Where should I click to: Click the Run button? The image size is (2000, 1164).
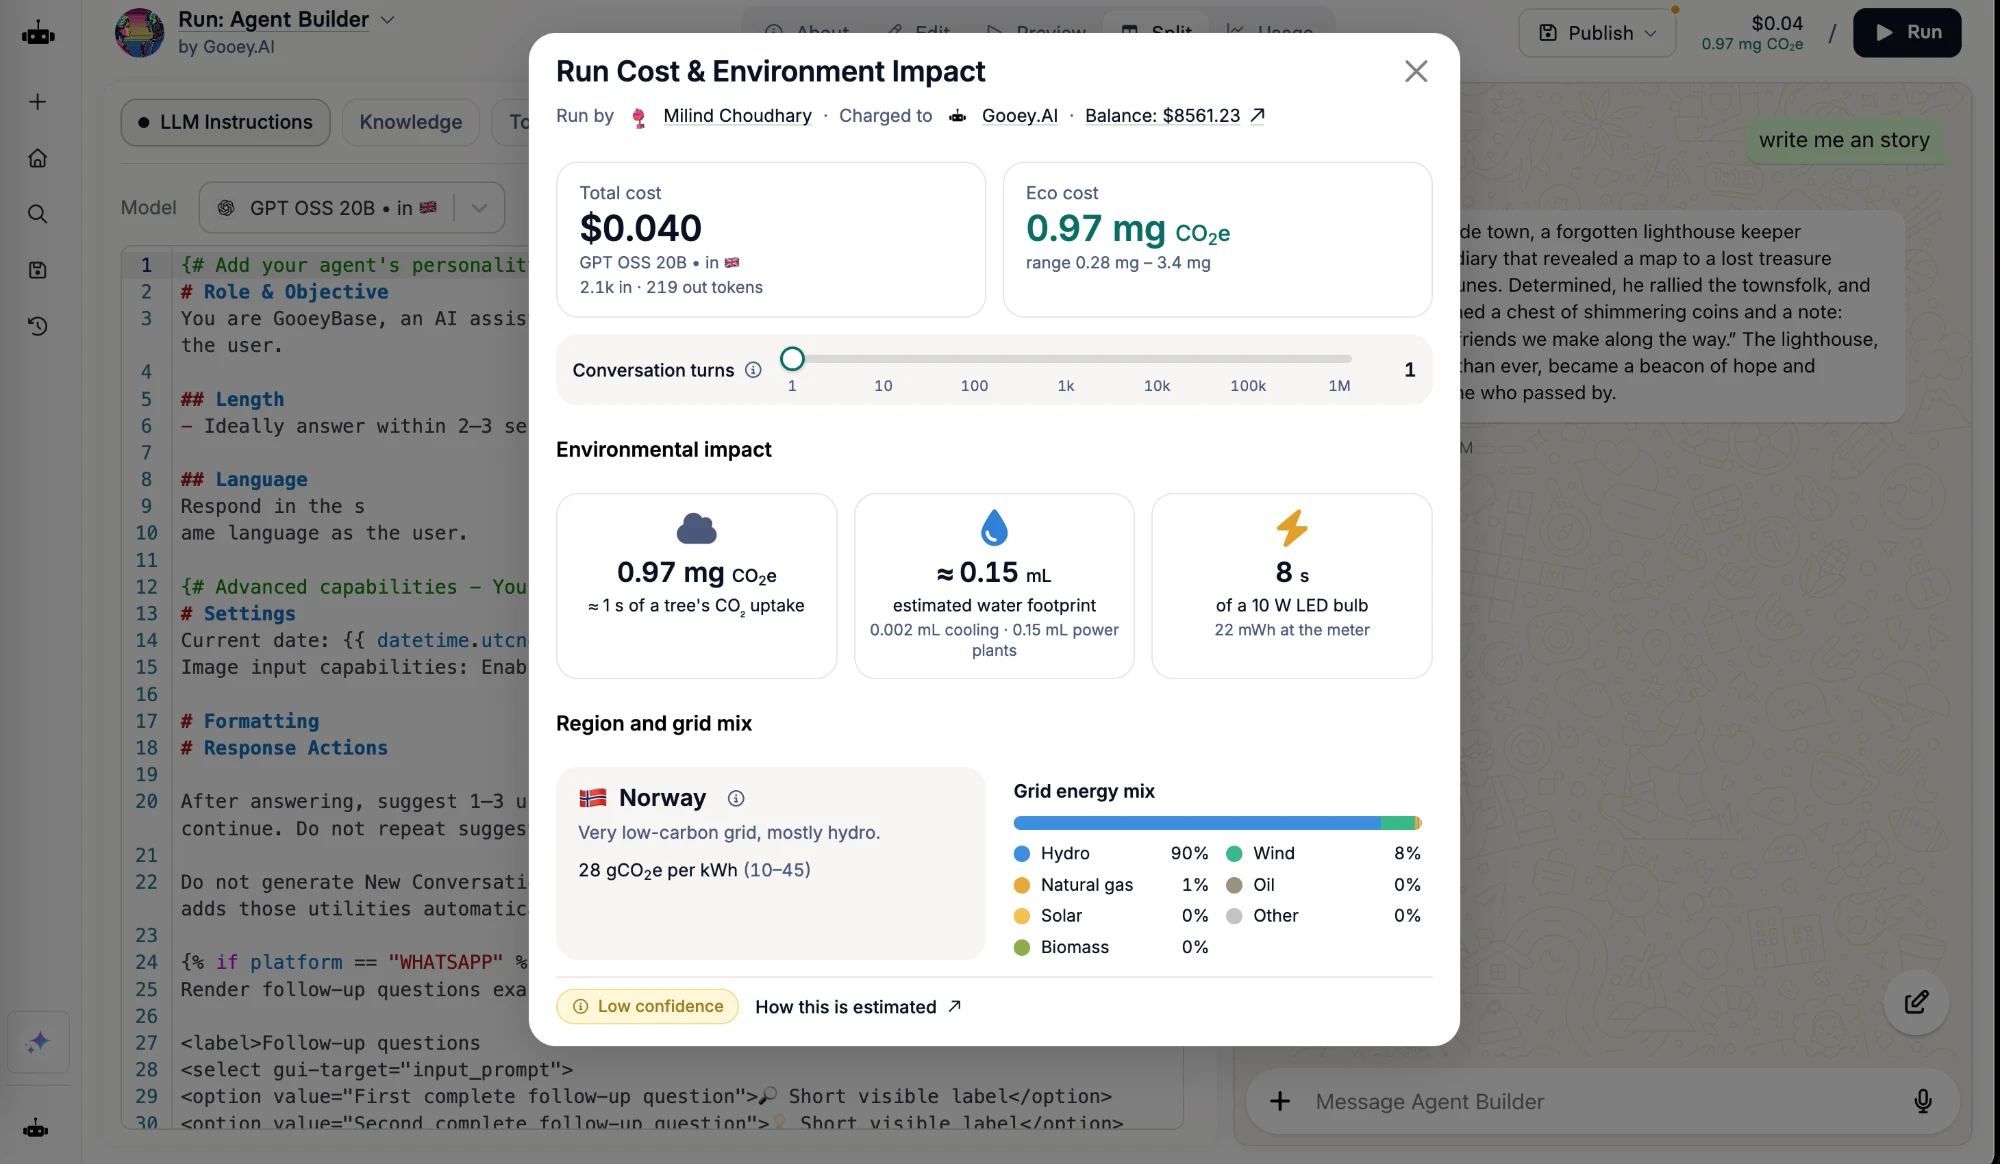click(x=1907, y=33)
